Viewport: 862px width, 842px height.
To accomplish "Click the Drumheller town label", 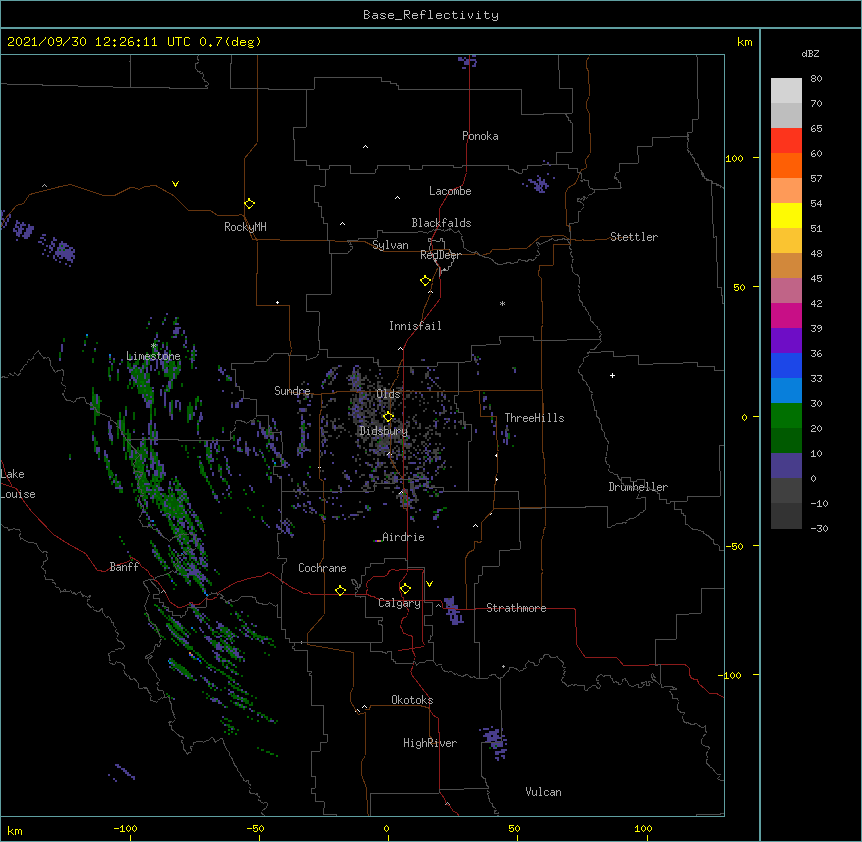I will [x=638, y=487].
